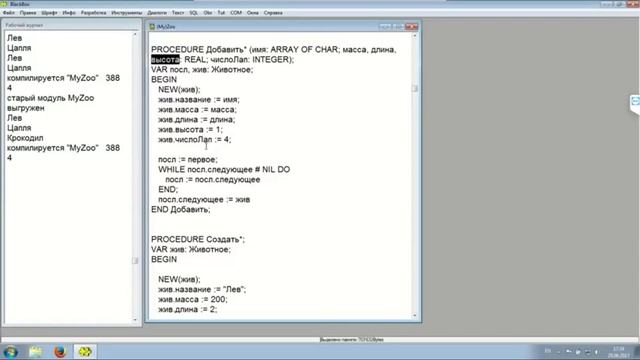Open the Диалоги menu
640x360 pixels.
coord(157,13)
